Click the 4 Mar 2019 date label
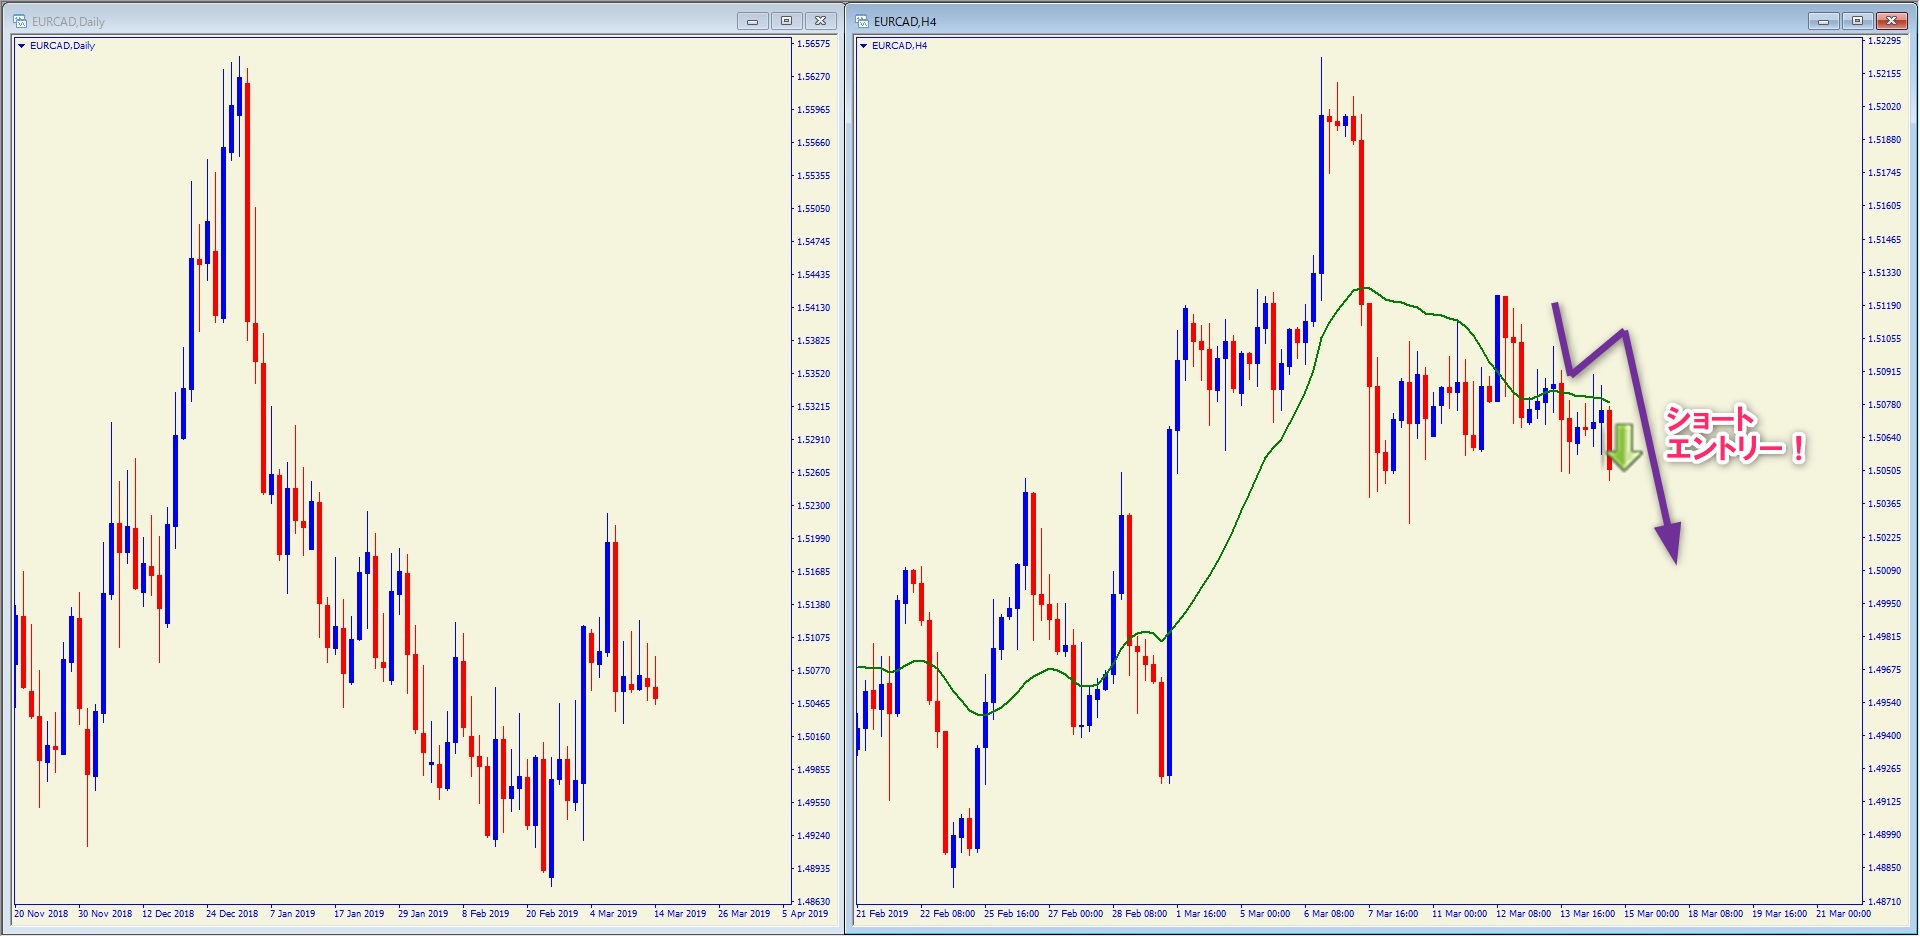Viewport: 1920px width, 937px height. click(613, 914)
